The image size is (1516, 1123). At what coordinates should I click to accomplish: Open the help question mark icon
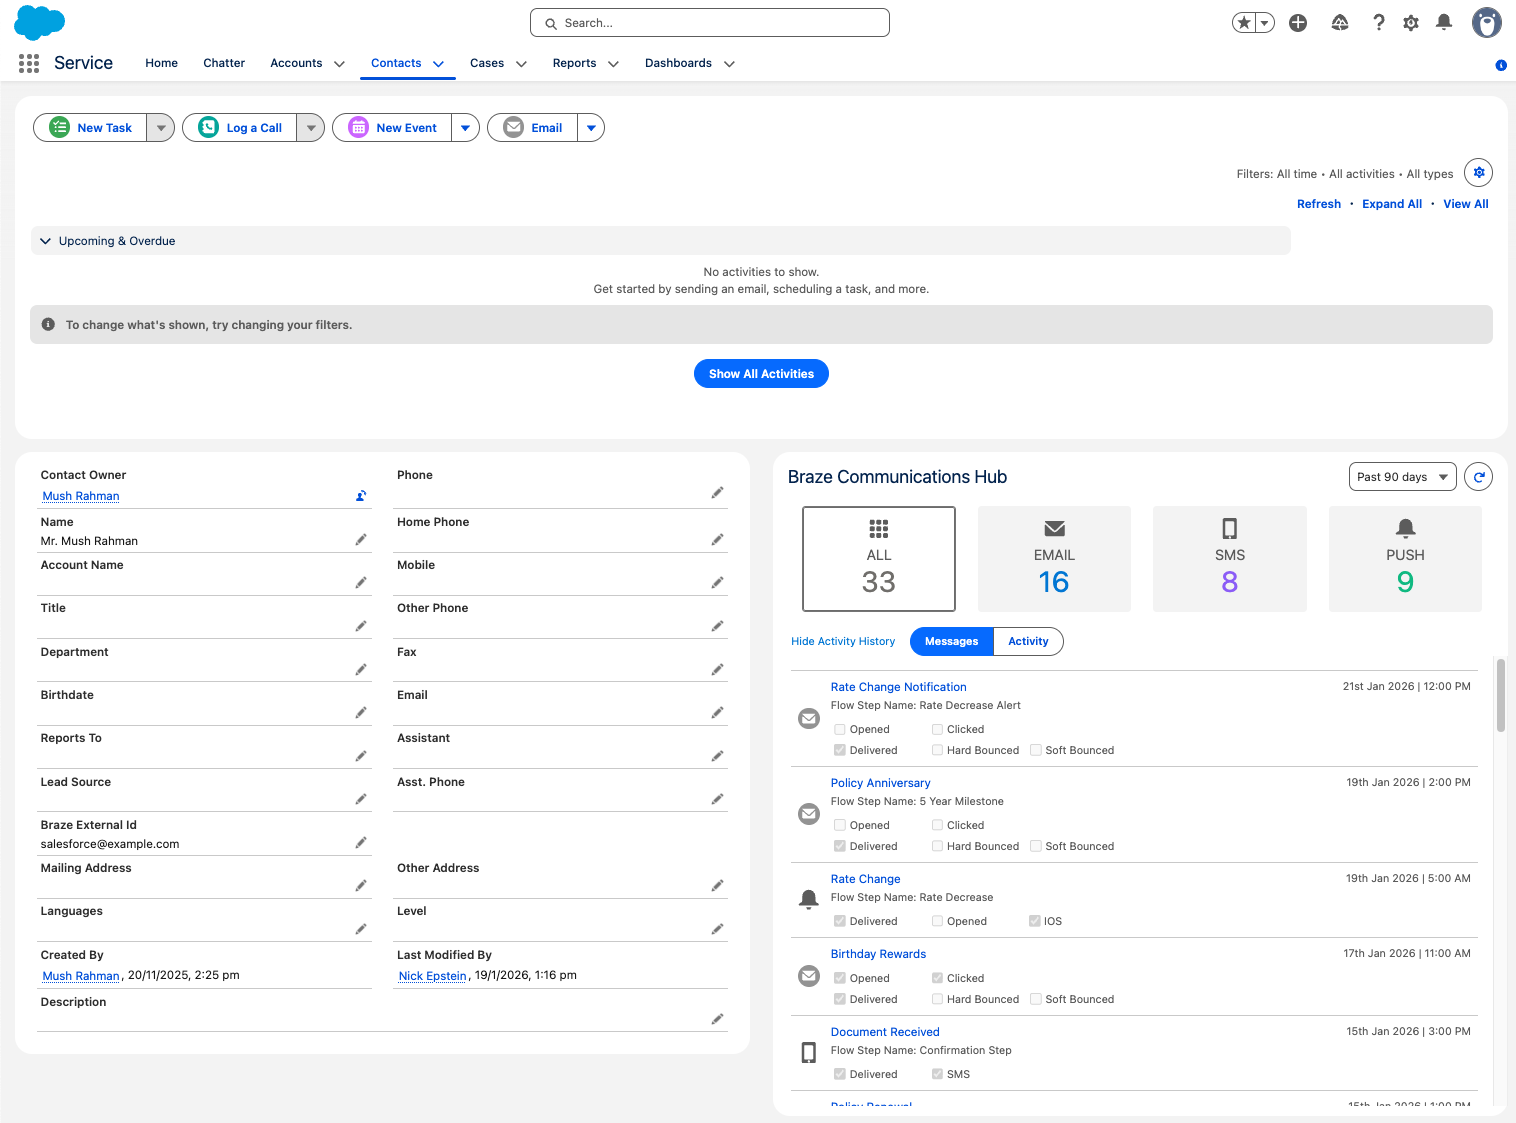click(1378, 23)
